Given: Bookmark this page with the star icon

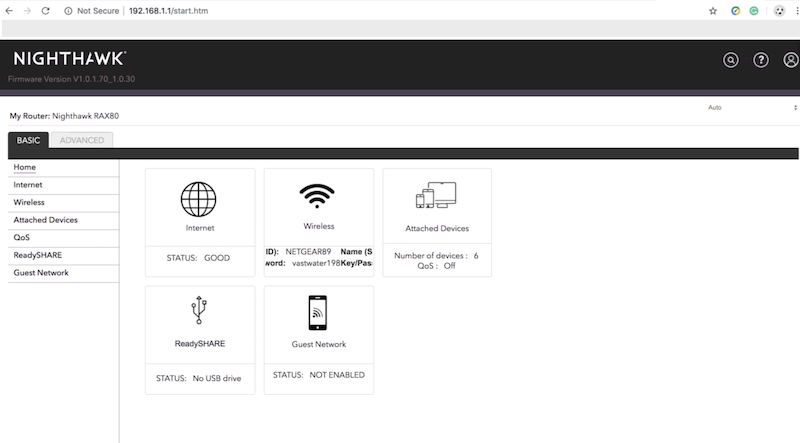Looking at the screenshot, I should point(713,11).
